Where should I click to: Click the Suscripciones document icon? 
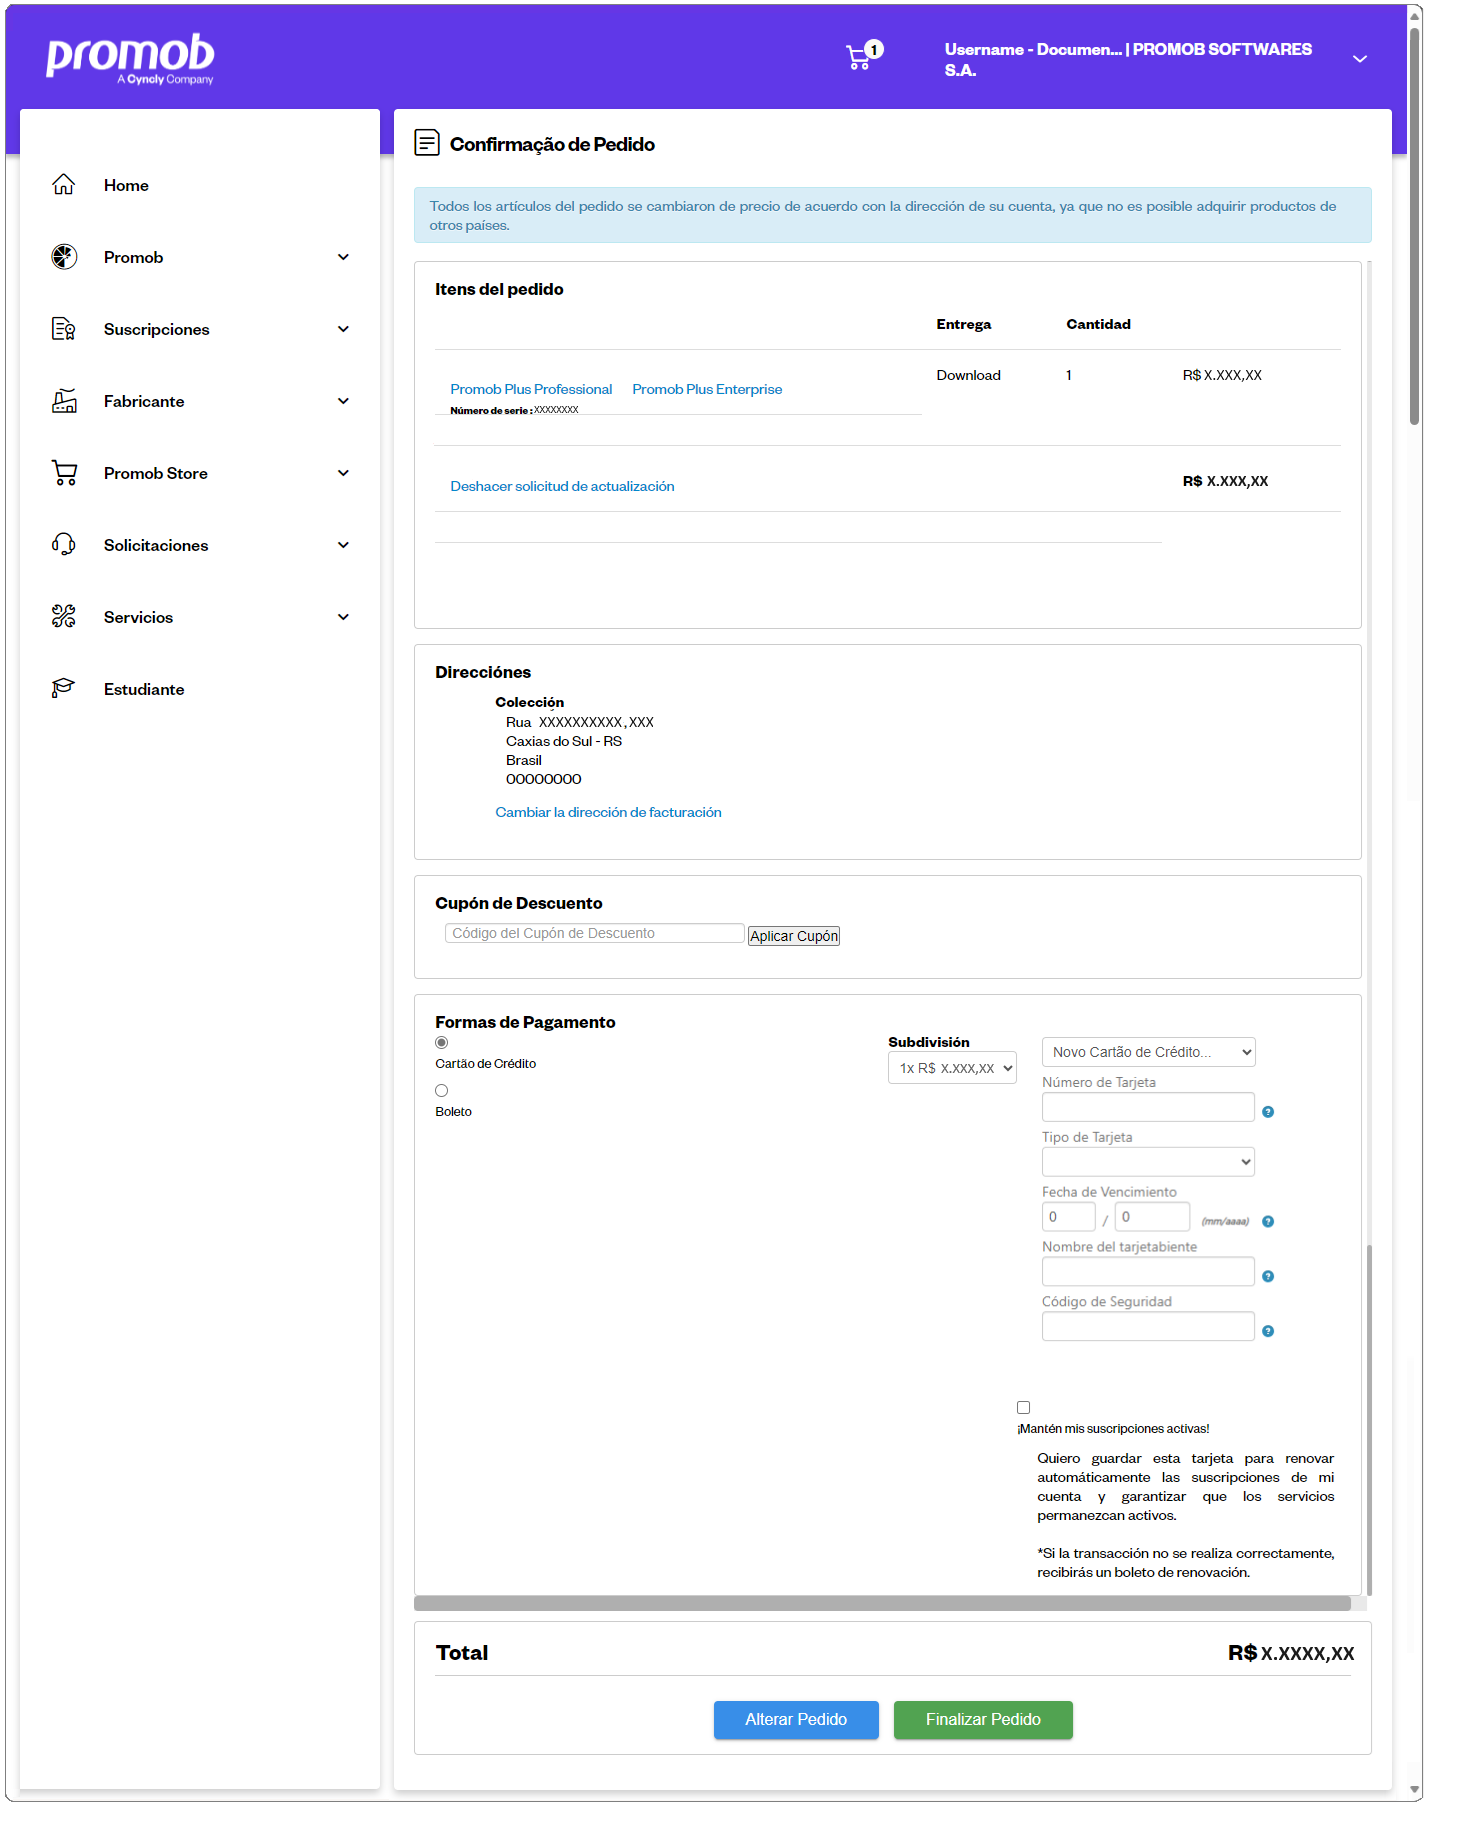(x=64, y=329)
